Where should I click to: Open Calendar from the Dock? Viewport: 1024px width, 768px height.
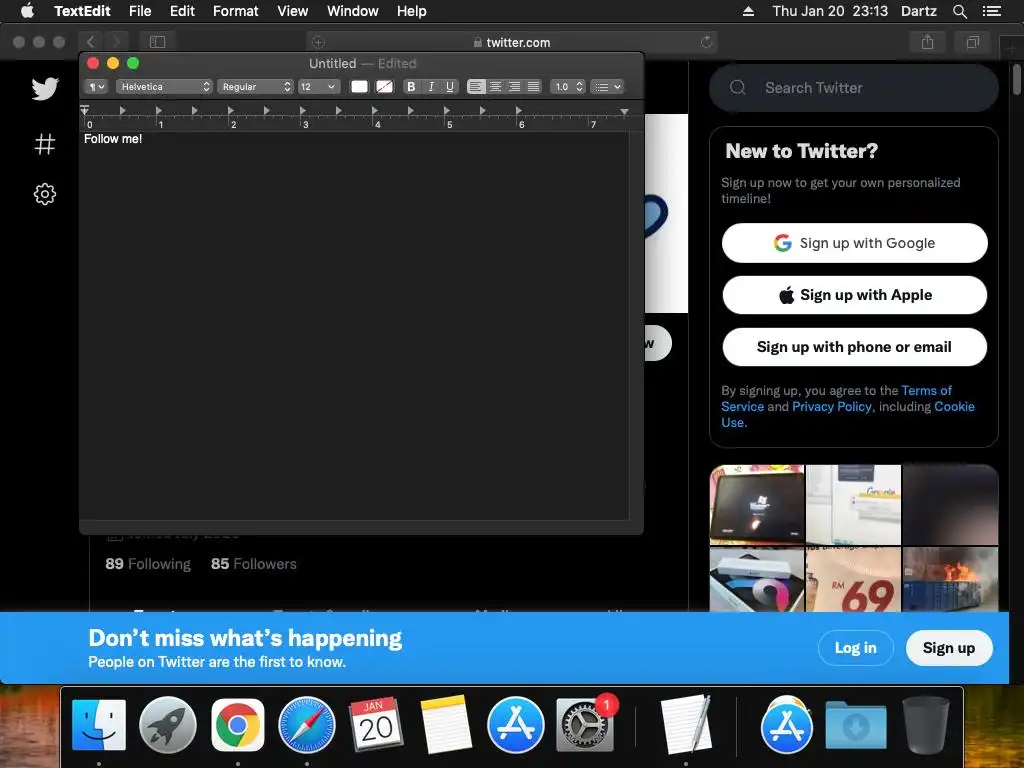point(376,726)
